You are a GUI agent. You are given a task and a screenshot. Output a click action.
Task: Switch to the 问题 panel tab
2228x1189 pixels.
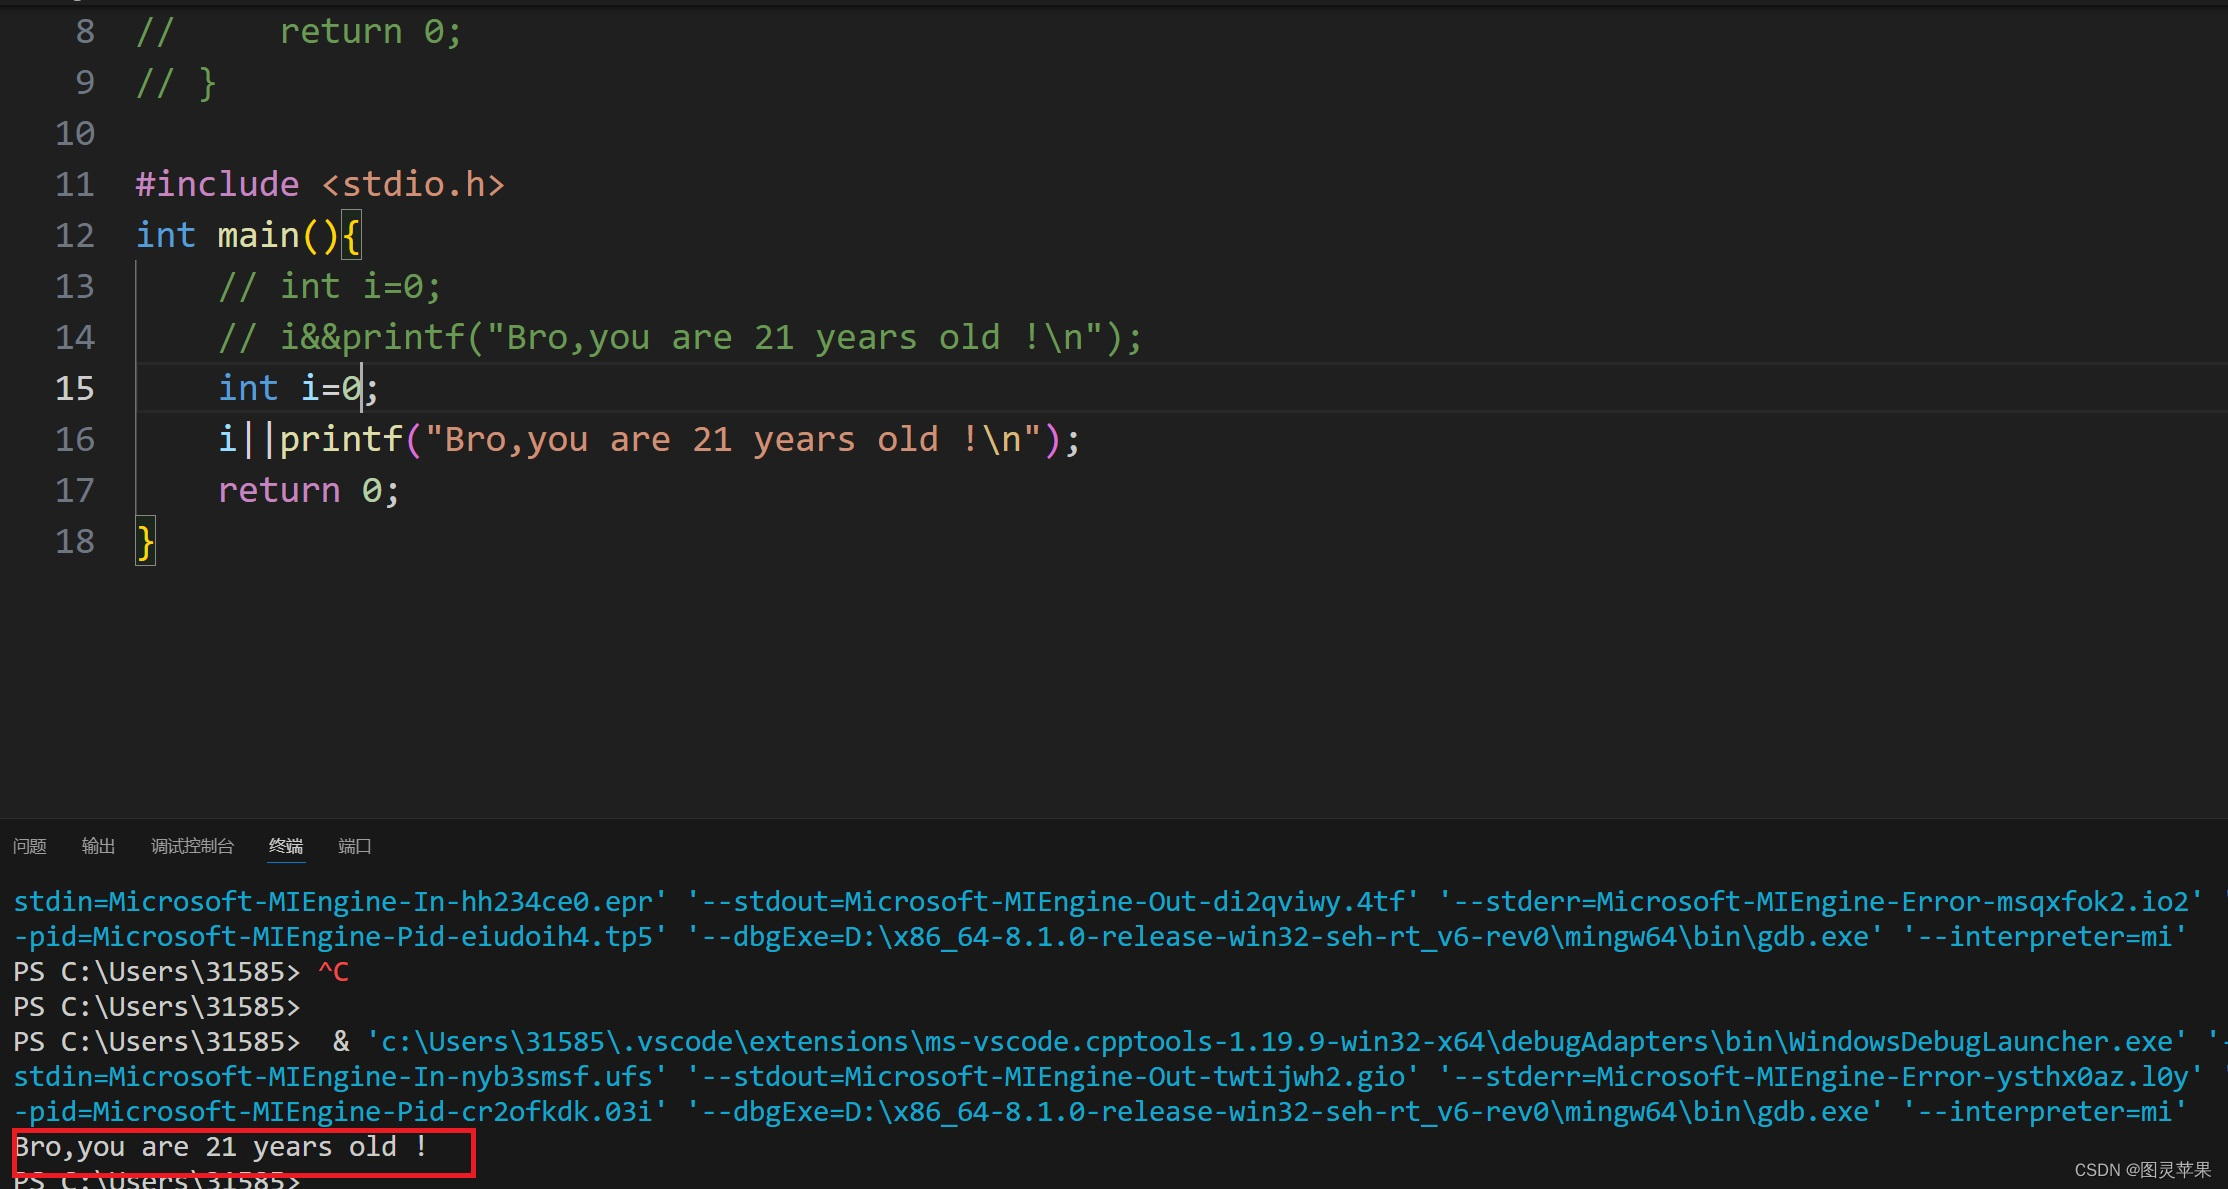30,846
